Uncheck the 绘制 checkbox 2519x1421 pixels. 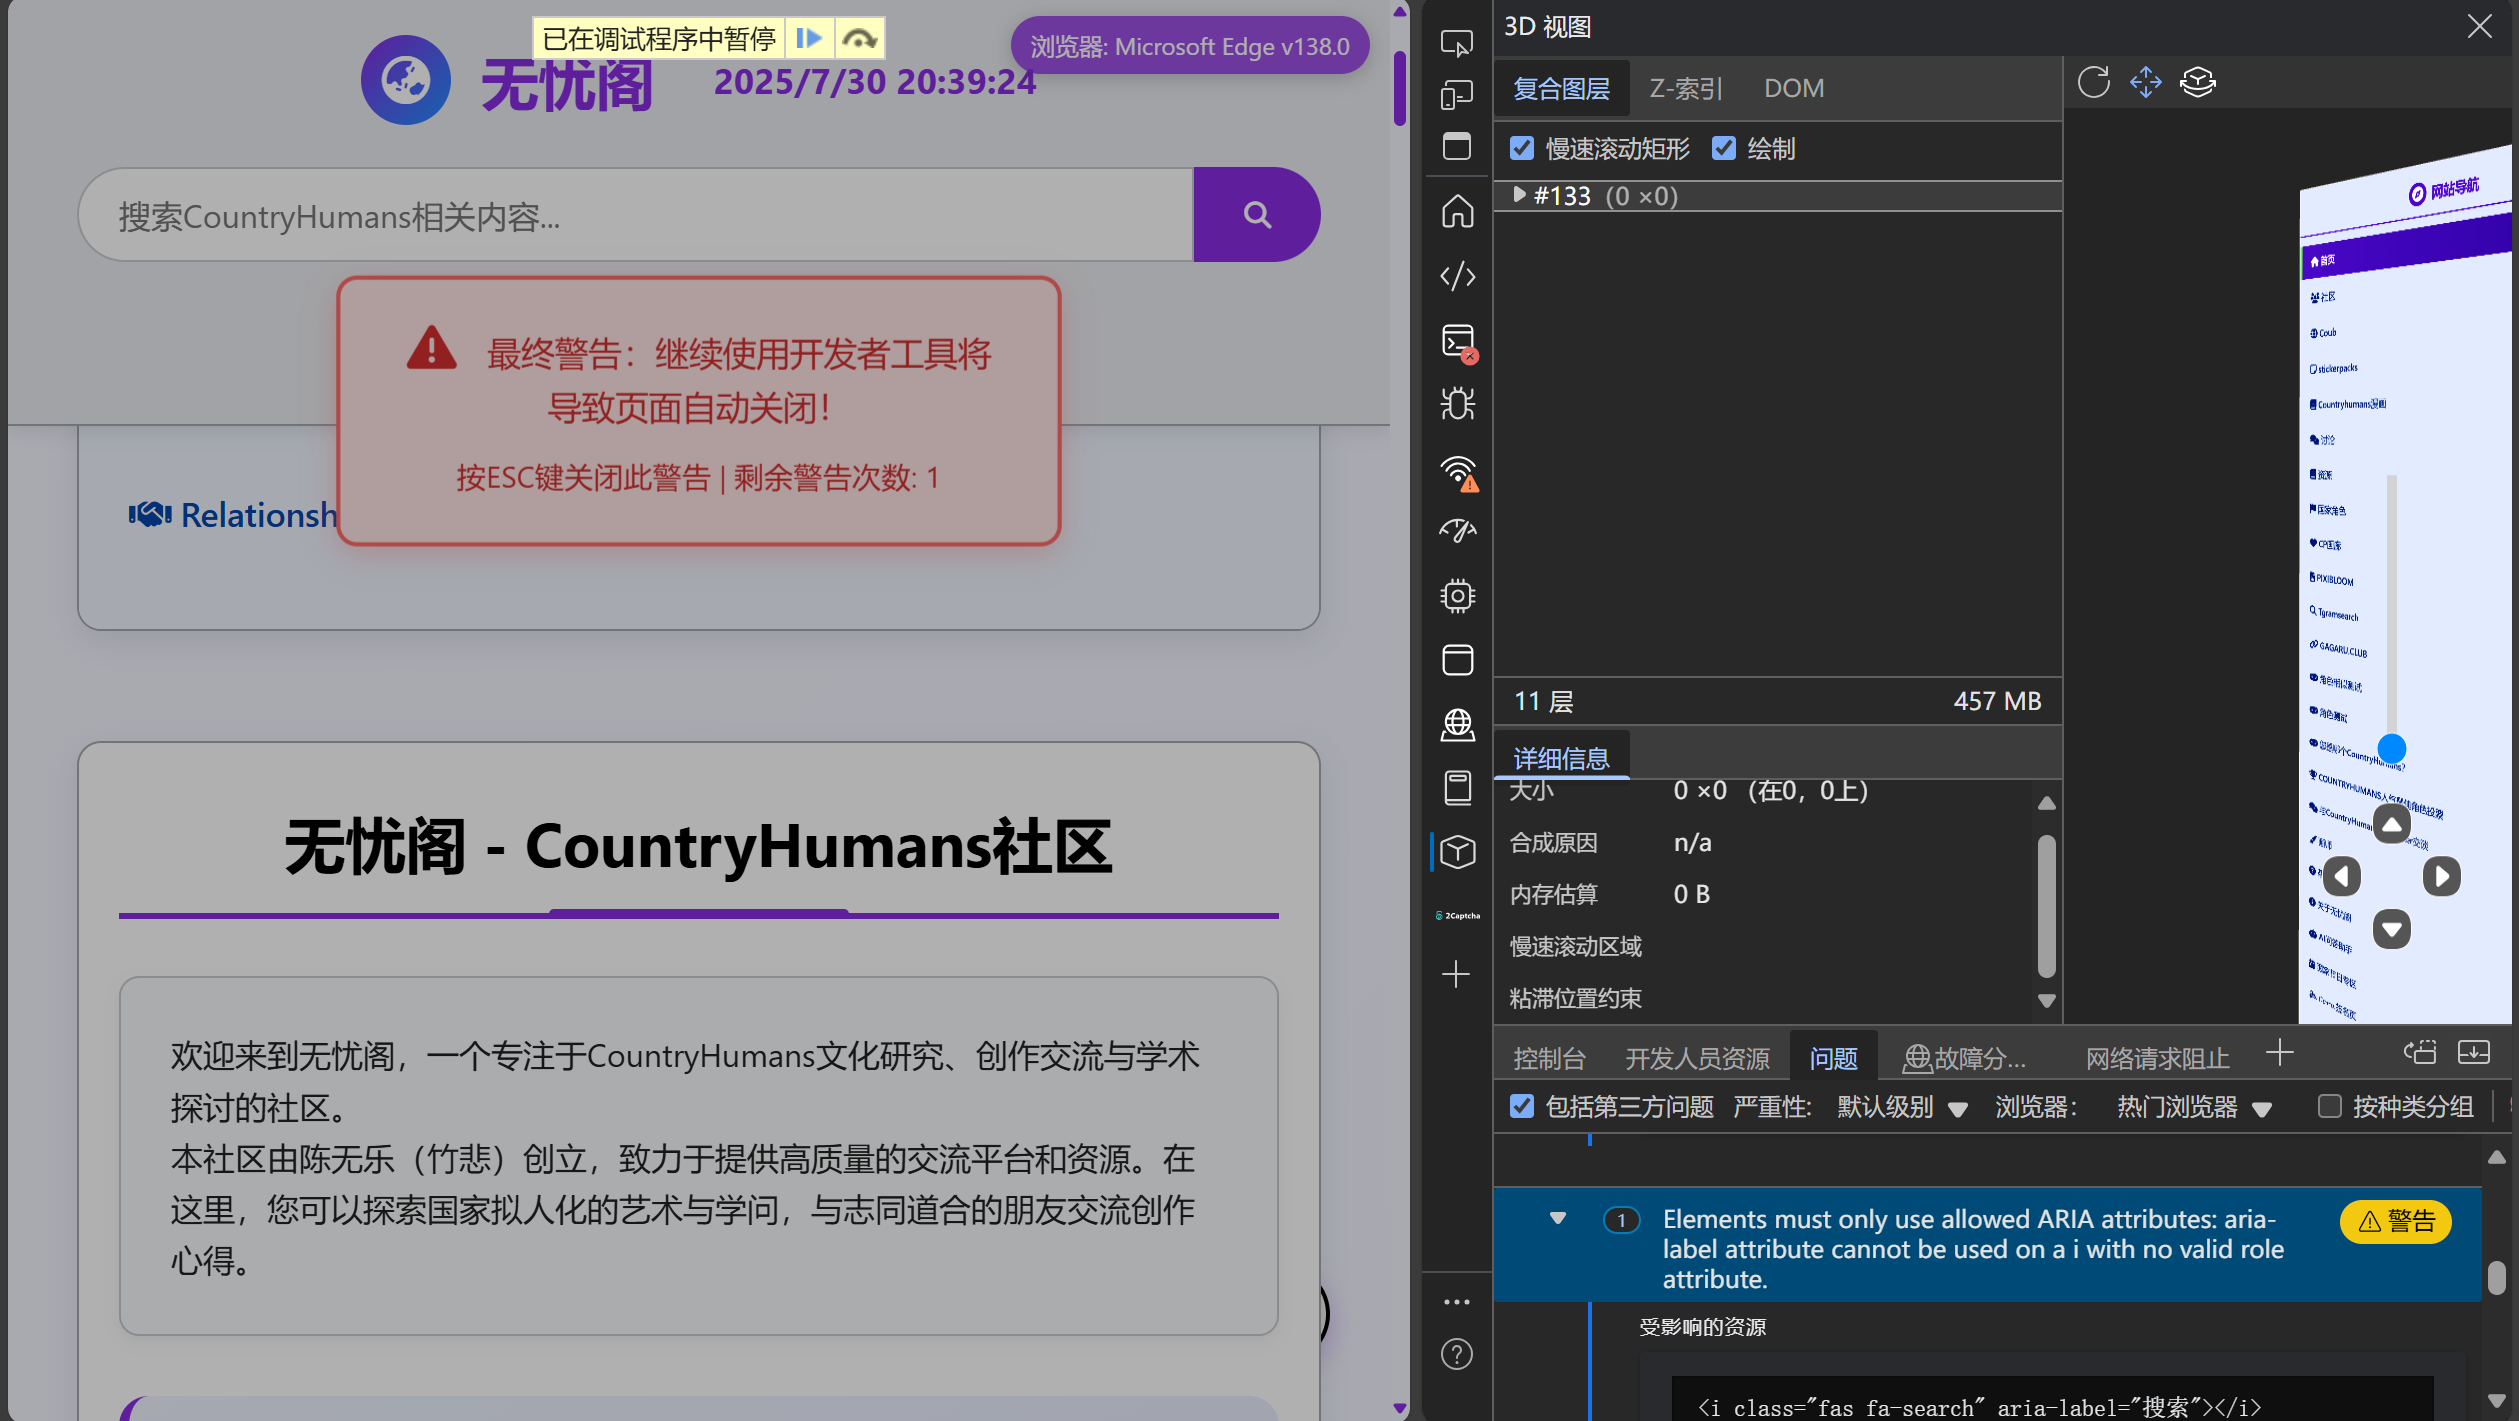pyautogui.click(x=1723, y=148)
